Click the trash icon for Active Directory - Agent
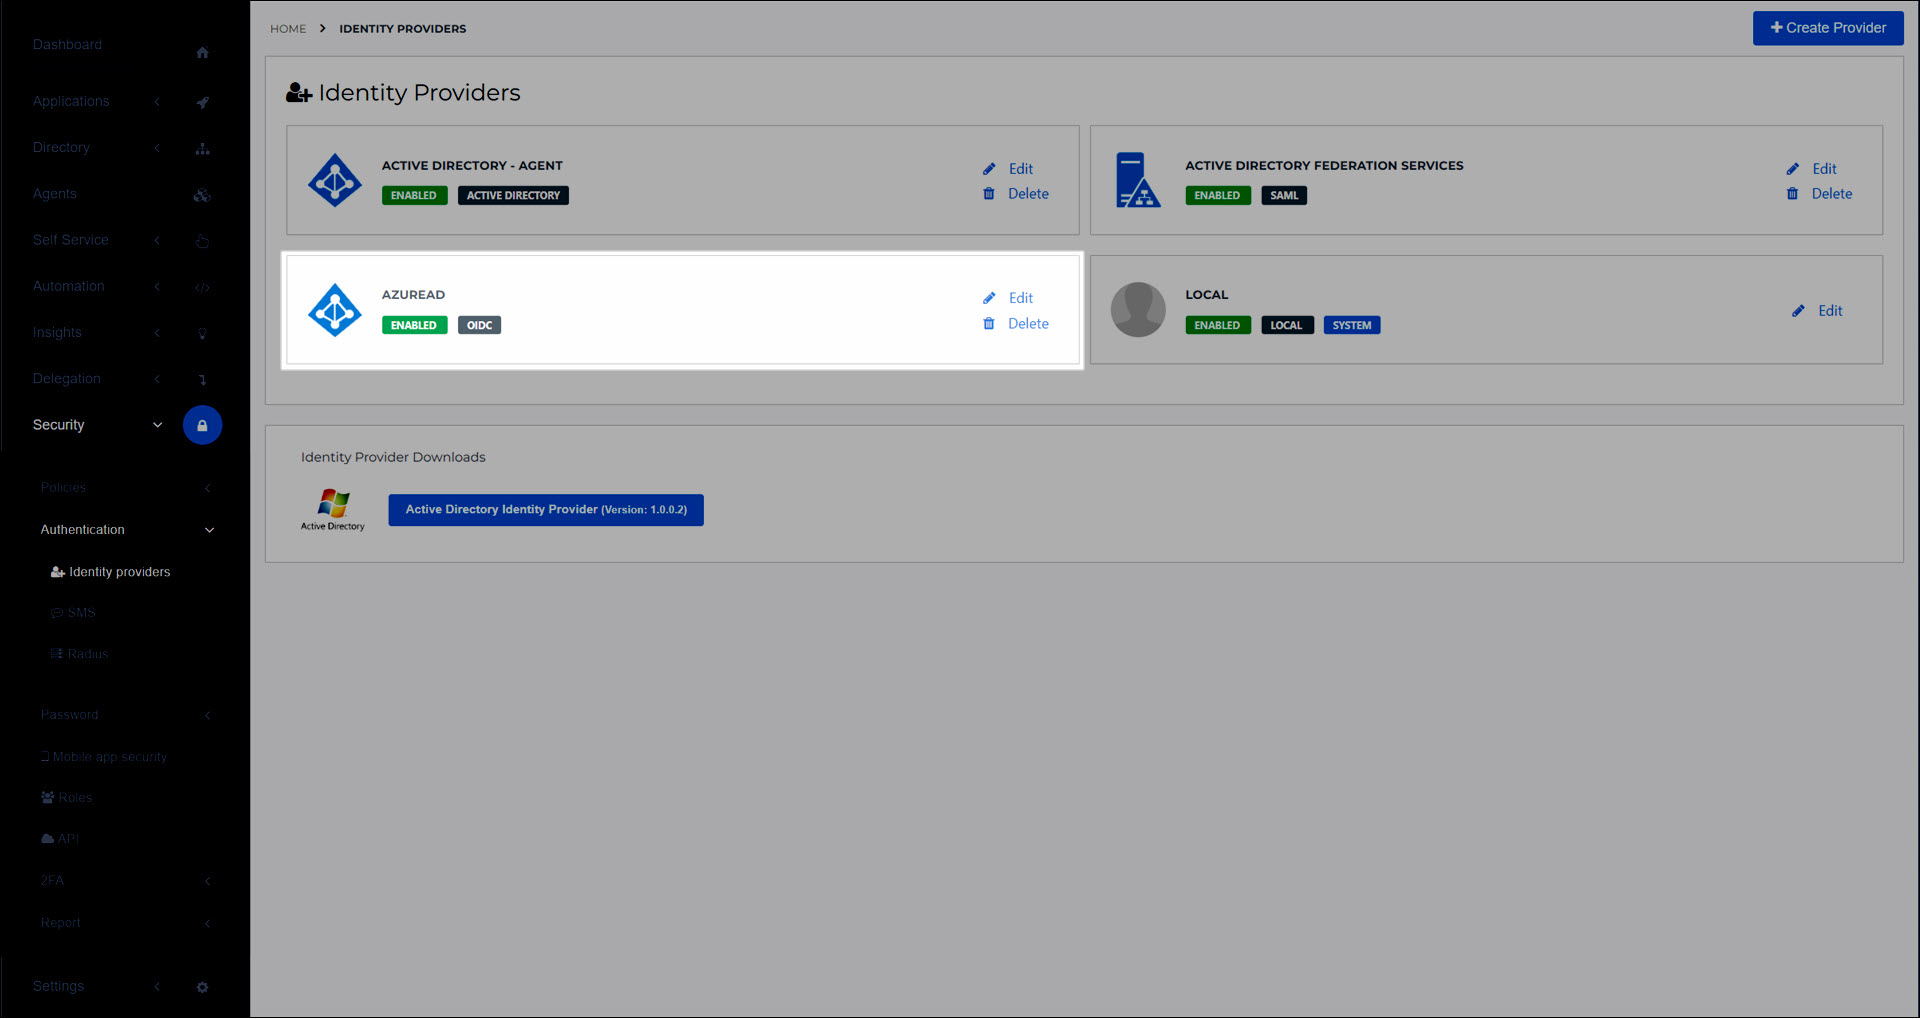1920x1019 pixels. click(x=989, y=194)
